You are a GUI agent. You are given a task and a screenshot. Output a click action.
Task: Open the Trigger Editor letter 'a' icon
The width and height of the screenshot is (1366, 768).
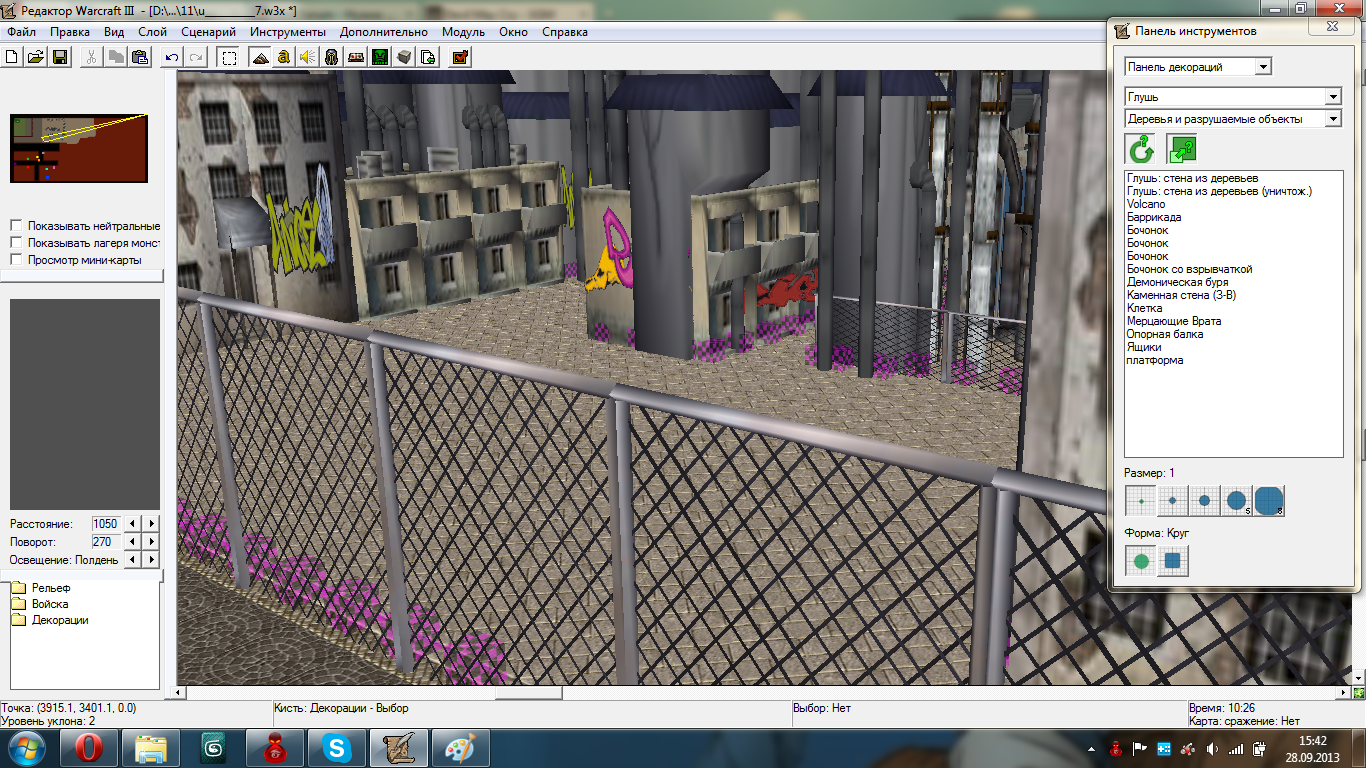pyautogui.click(x=284, y=57)
